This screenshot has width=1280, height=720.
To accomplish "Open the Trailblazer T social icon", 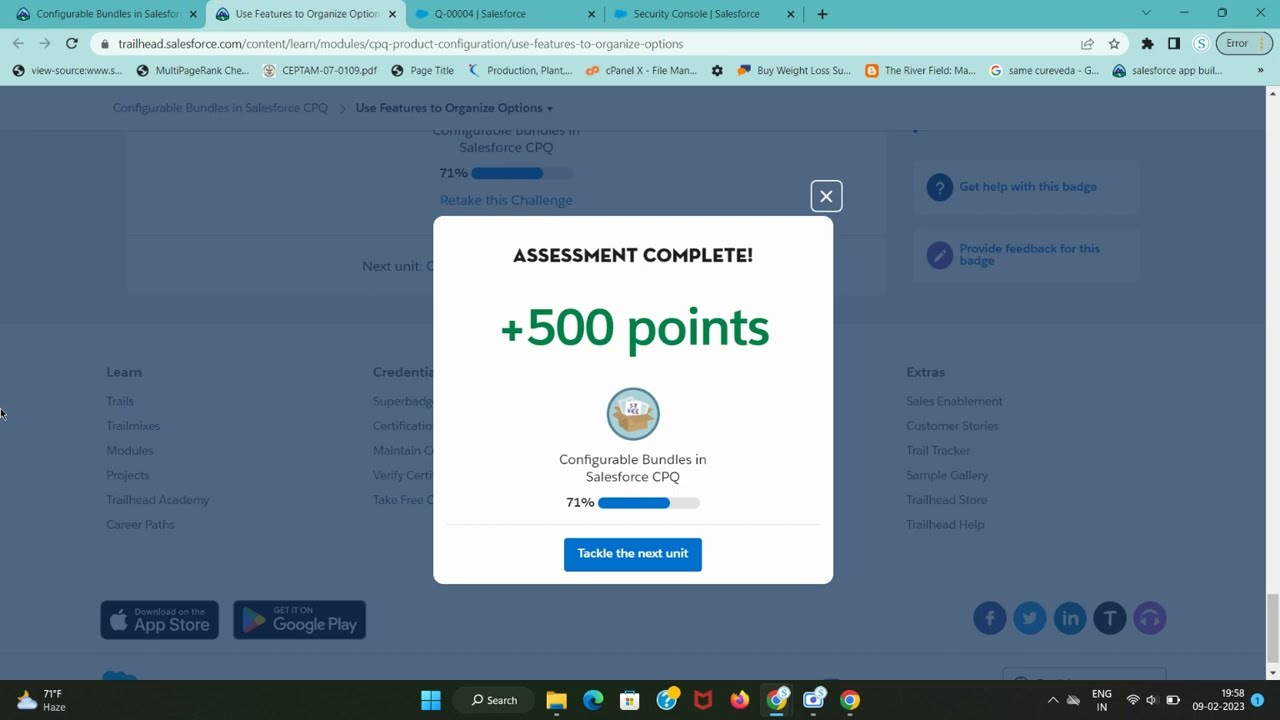I will (1110, 618).
